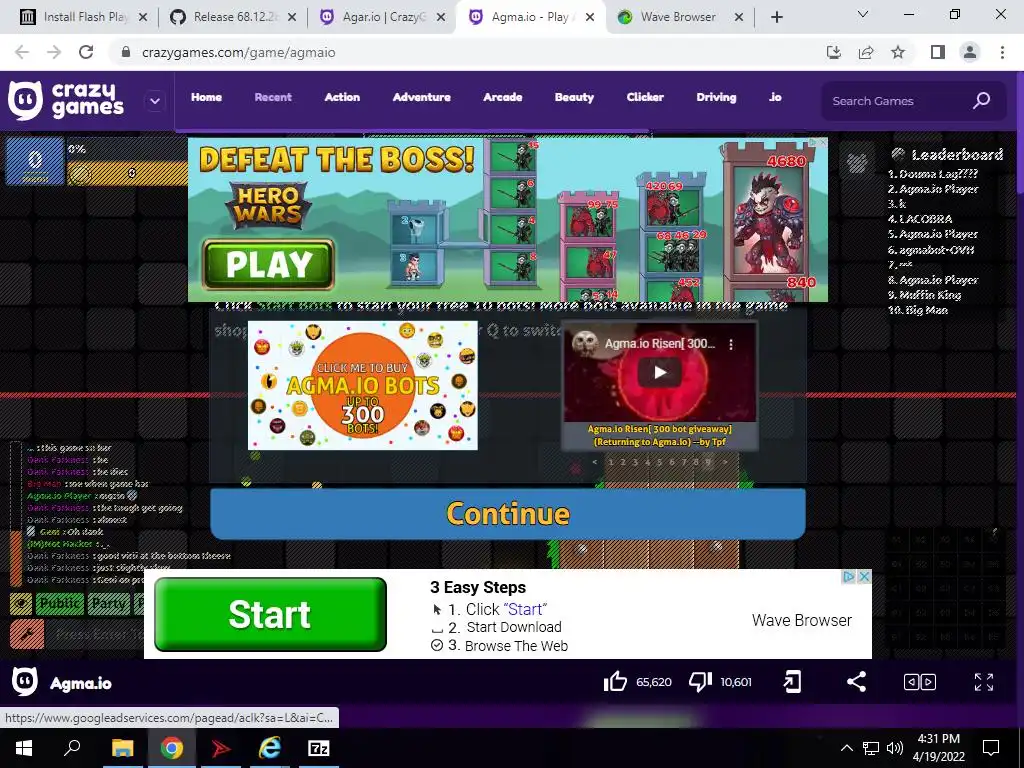Bookmark this page with the star

click(x=898, y=52)
